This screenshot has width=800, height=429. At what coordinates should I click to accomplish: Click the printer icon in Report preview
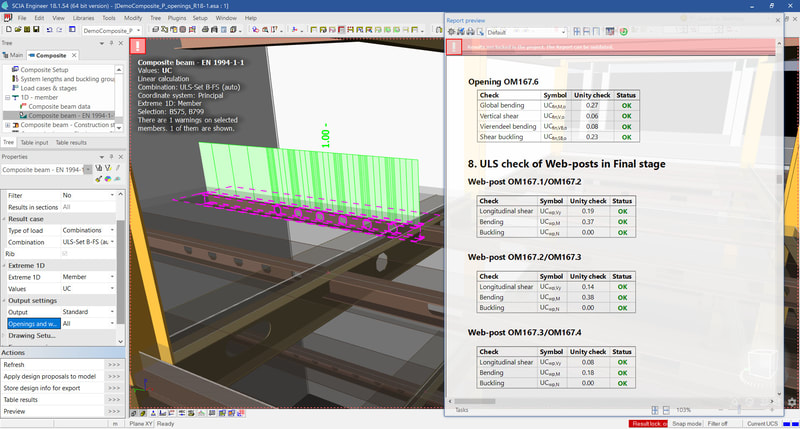click(470, 32)
